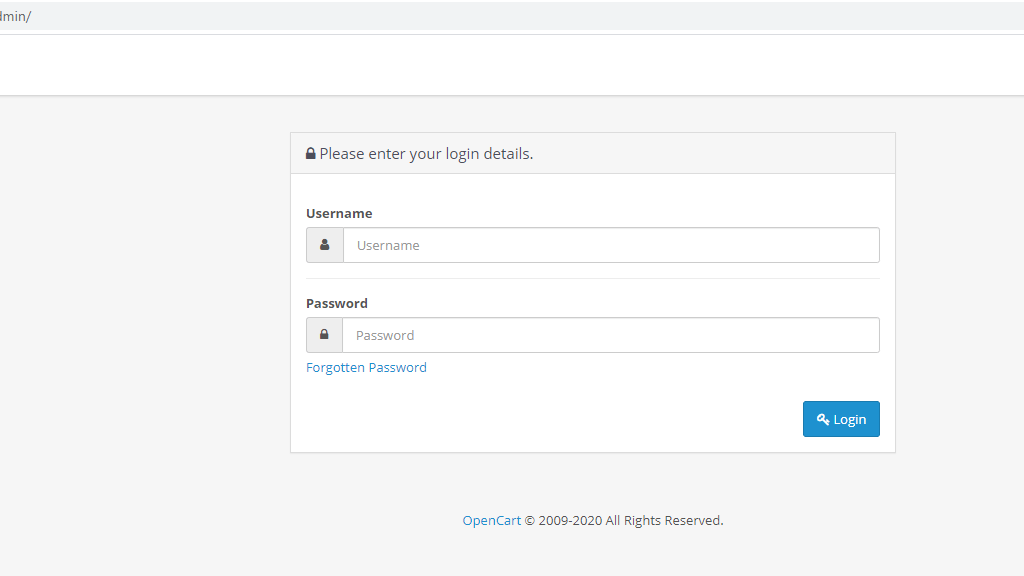The image size is (1024, 576).
Task: Click the Login button label text
Action: click(x=849, y=419)
